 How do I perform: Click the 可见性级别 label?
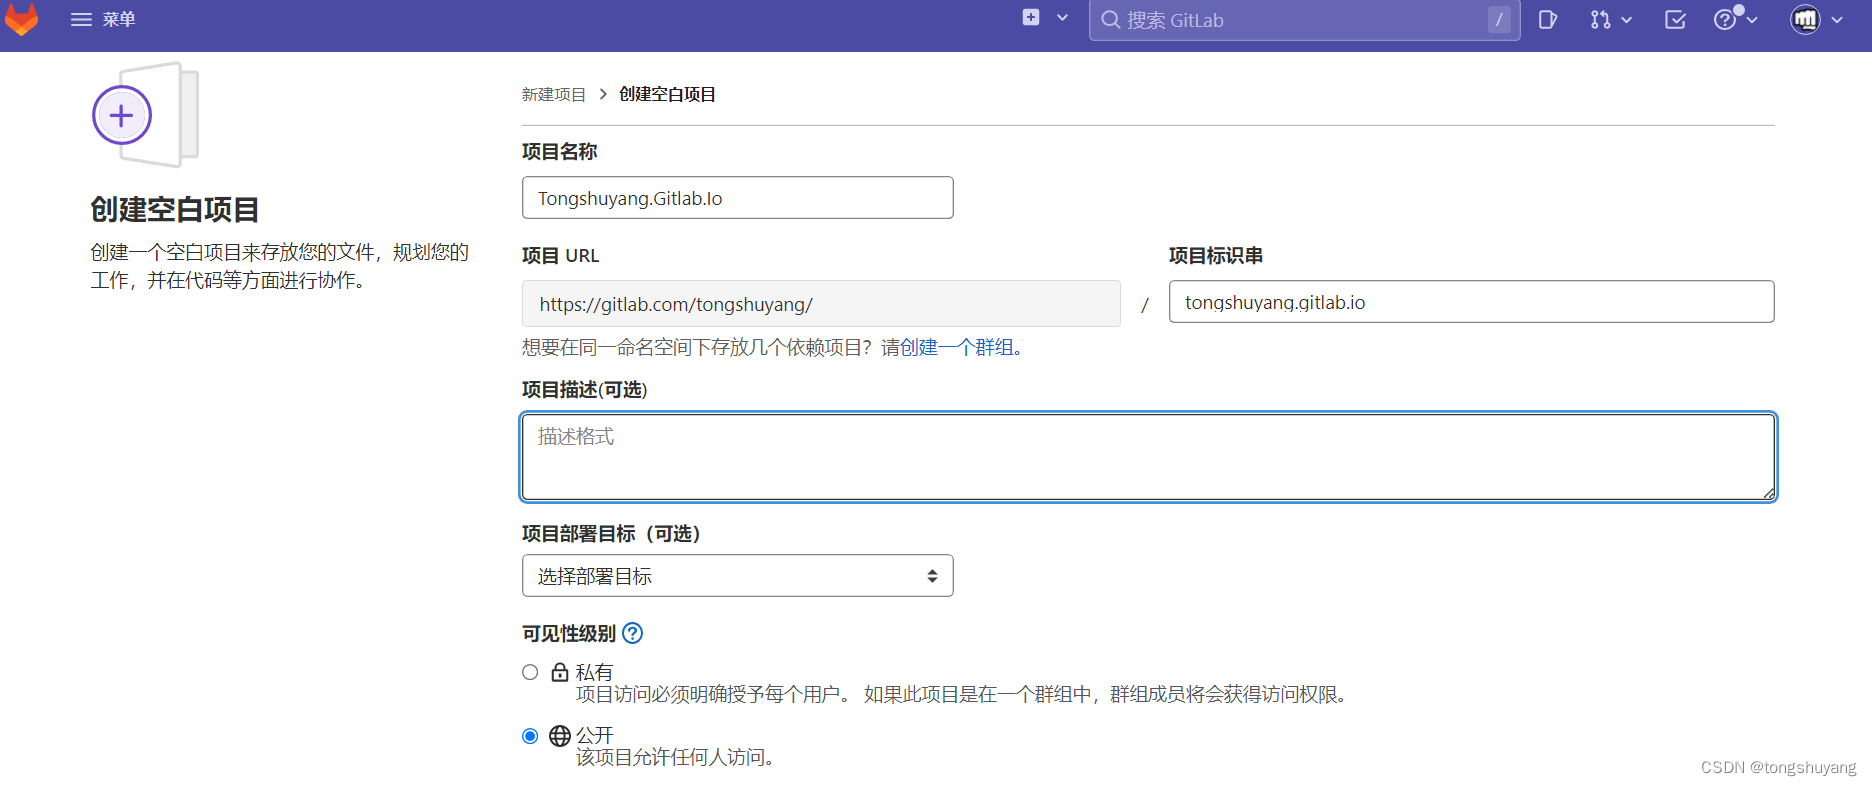569,633
